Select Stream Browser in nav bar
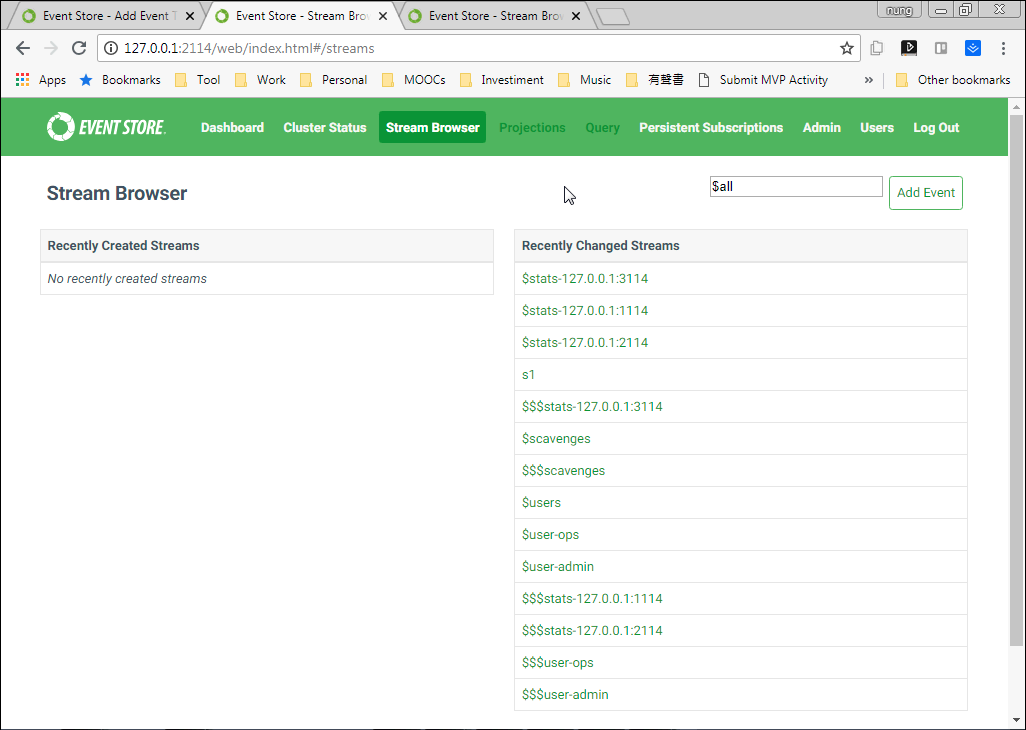This screenshot has height=730, width=1026. pos(433,127)
